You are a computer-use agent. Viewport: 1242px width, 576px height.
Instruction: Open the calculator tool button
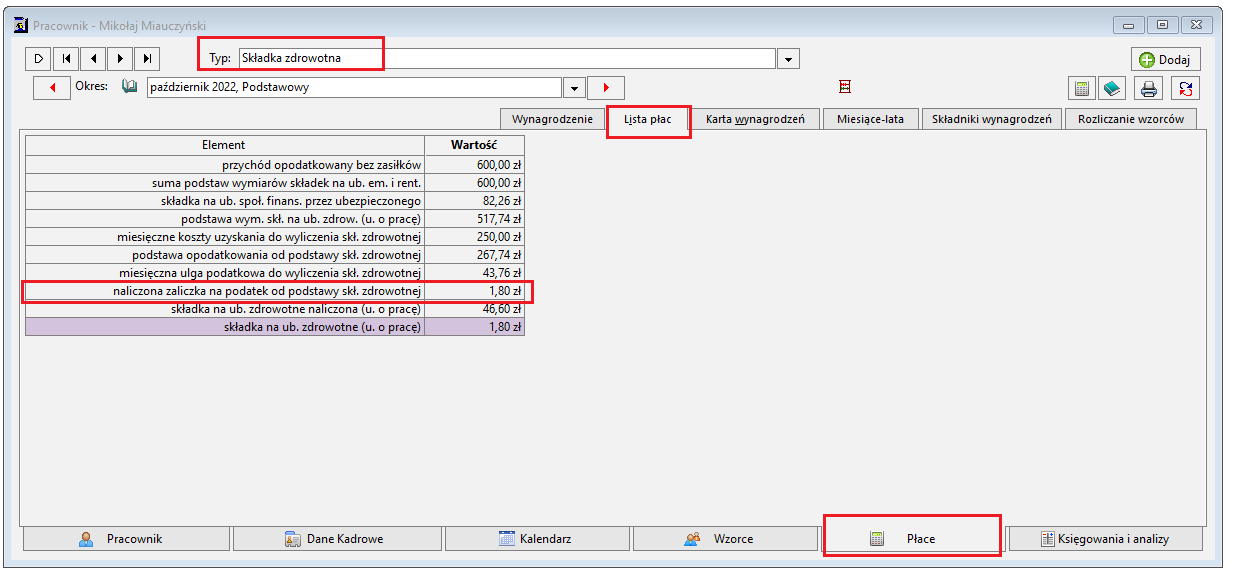pyautogui.click(x=1082, y=88)
